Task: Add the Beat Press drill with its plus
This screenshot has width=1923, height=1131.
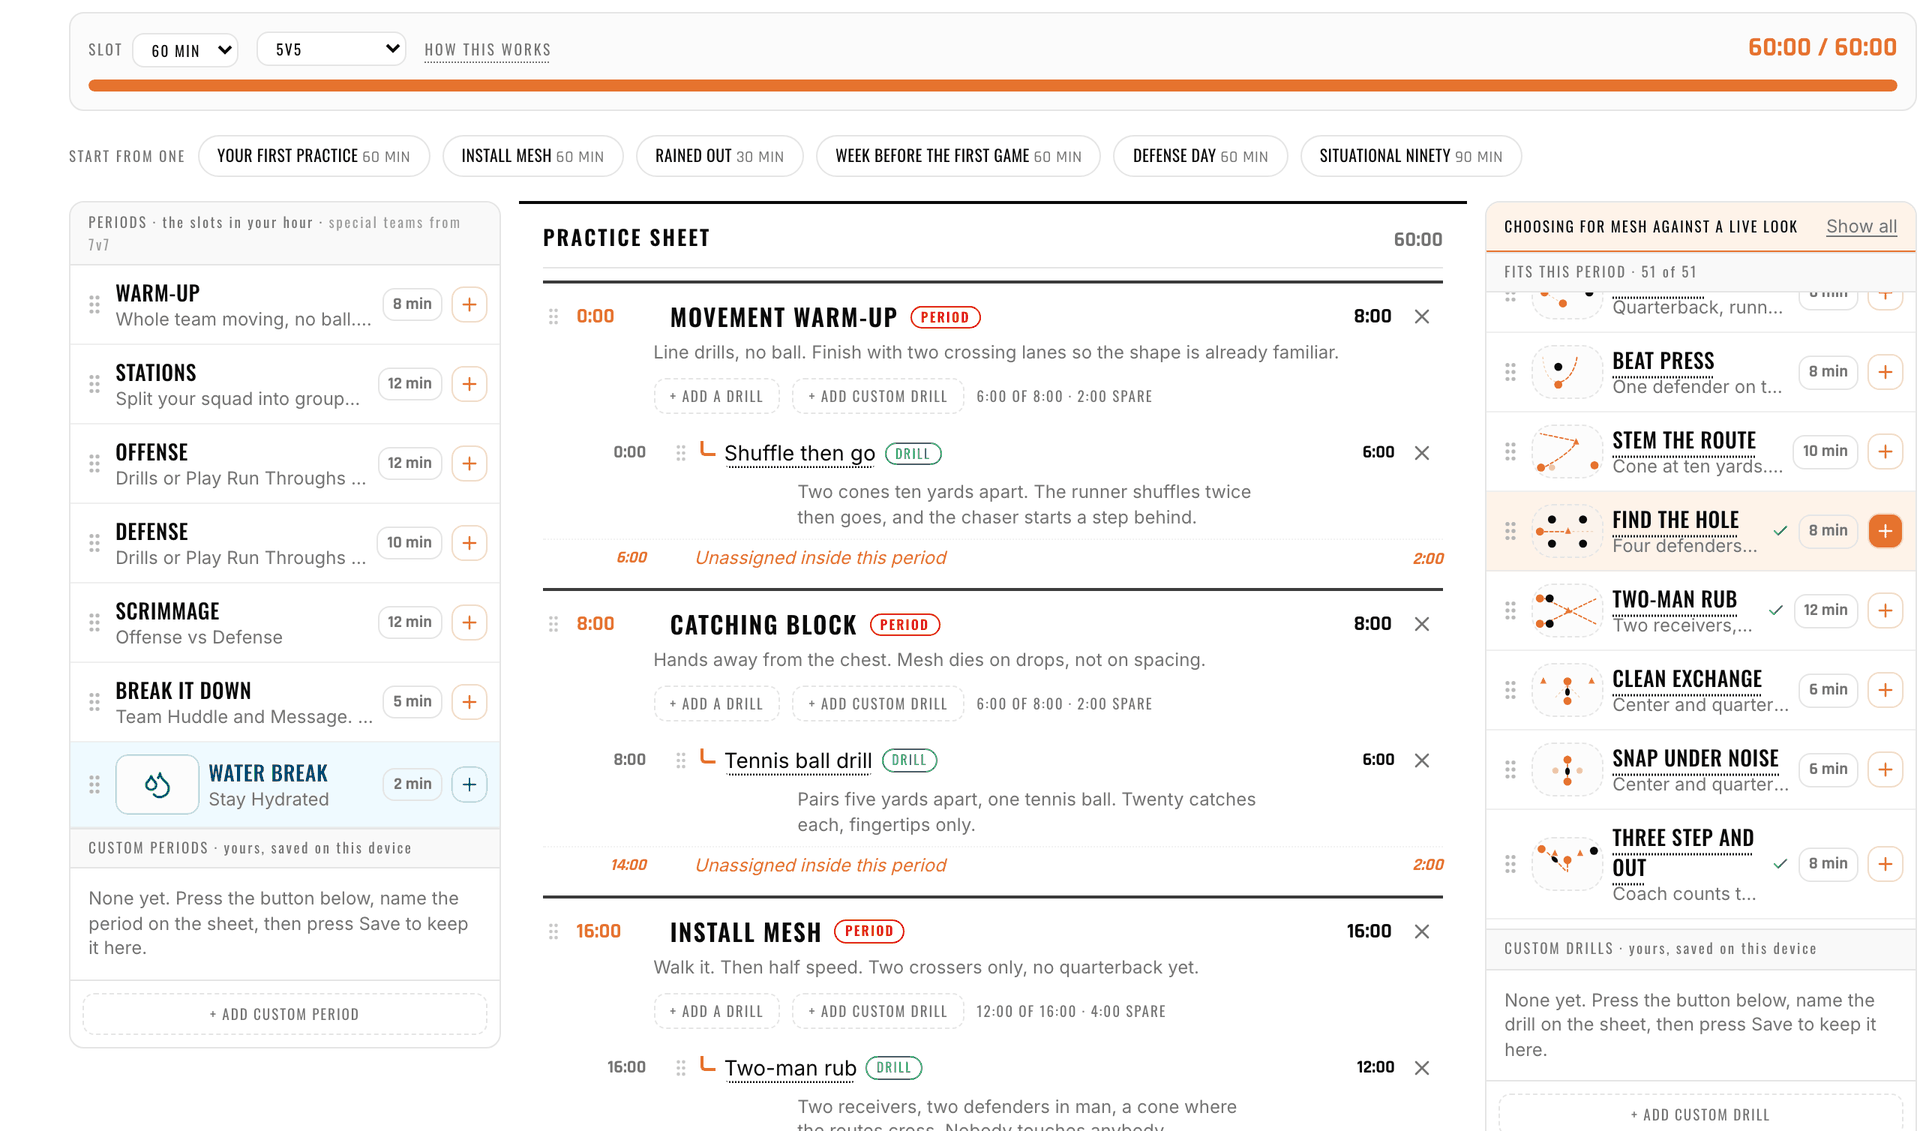Action: click(x=1885, y=372)
